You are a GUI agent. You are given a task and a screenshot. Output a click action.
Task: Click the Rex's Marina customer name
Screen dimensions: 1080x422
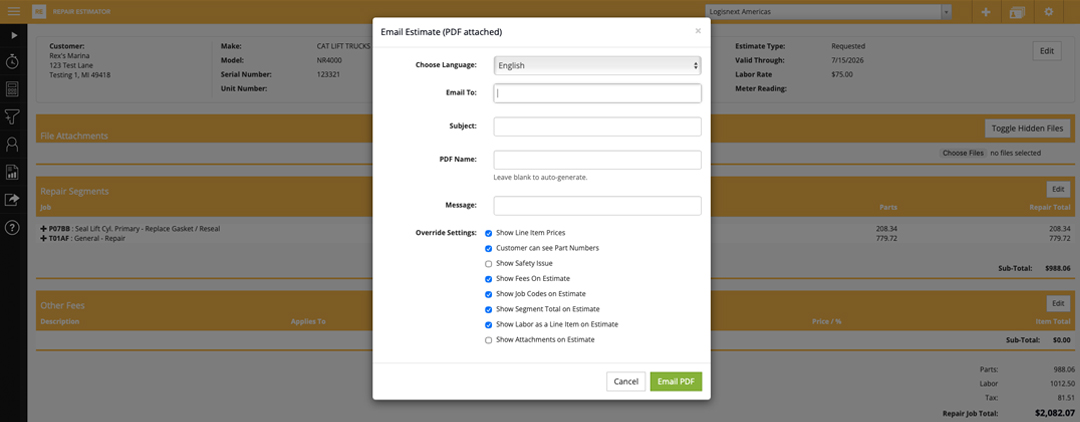click(70, 56)
